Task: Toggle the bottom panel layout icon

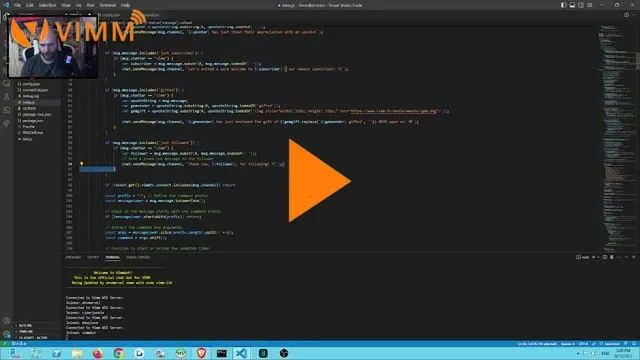Action: 572,5
